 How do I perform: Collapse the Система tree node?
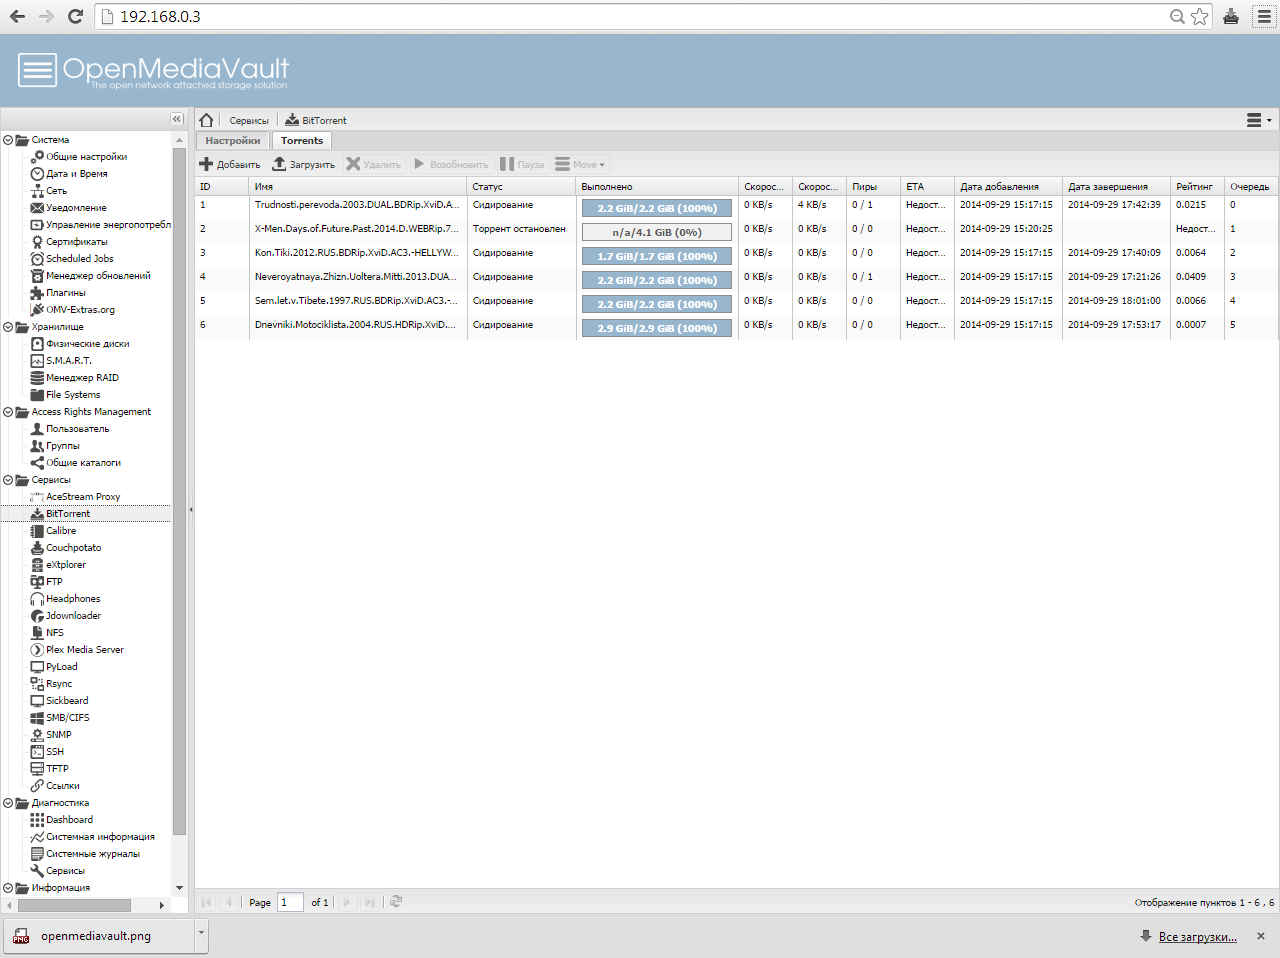point(8,140)
